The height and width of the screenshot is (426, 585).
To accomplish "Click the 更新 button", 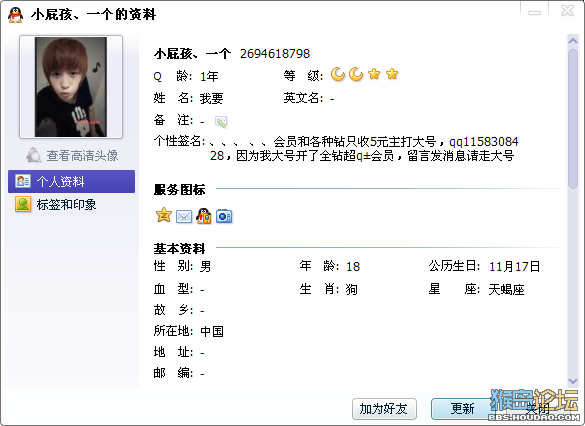I will pyautogui.click(x=462, y=409).
